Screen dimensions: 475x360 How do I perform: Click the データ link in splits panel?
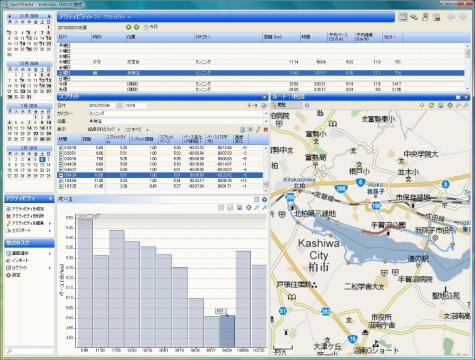253,105
